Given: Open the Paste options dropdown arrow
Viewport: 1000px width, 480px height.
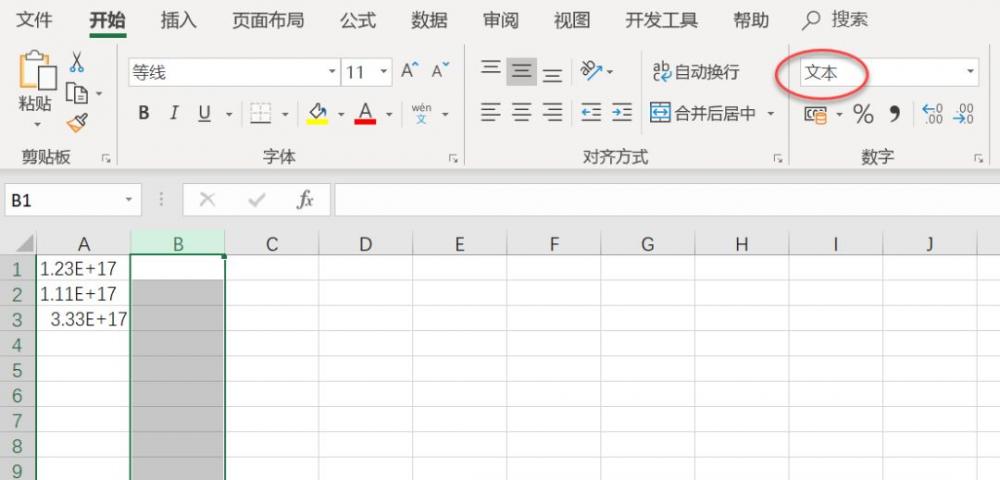Looking at the screenshot, I should click(x=38, y=125).
